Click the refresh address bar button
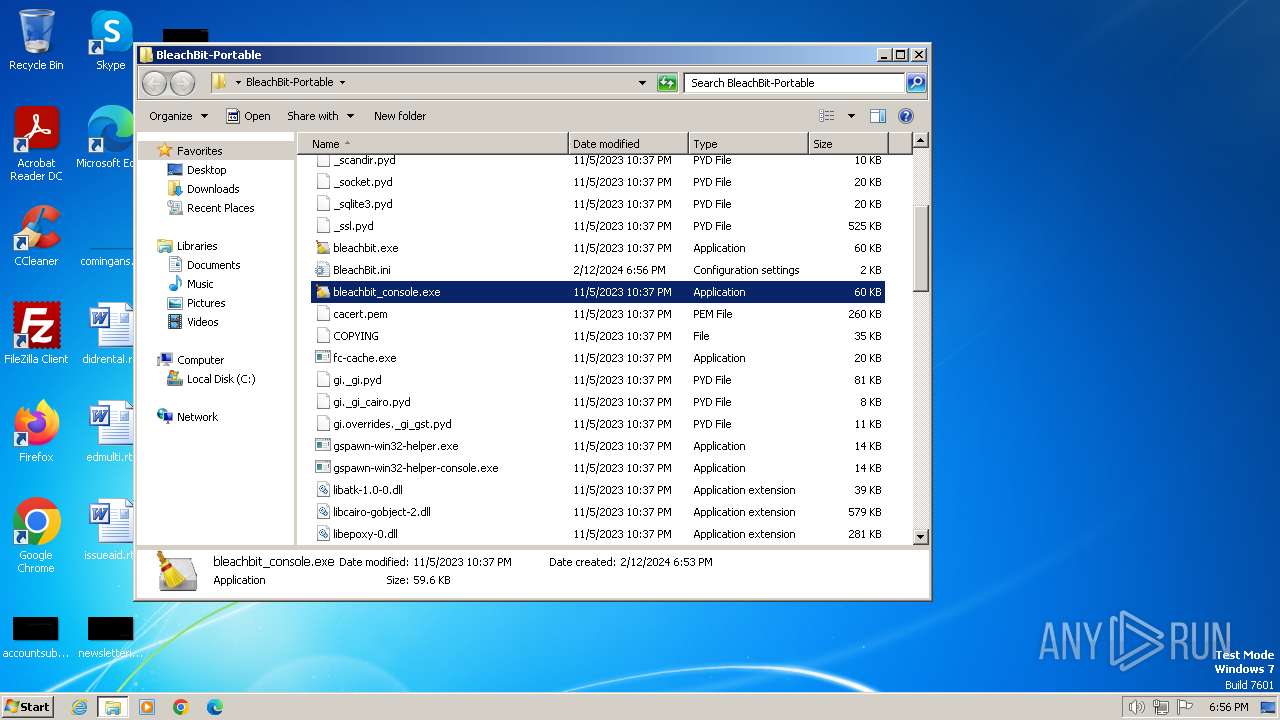Image resolution: width=1280 pixels, height=720 pixels. tap(667, 83)
